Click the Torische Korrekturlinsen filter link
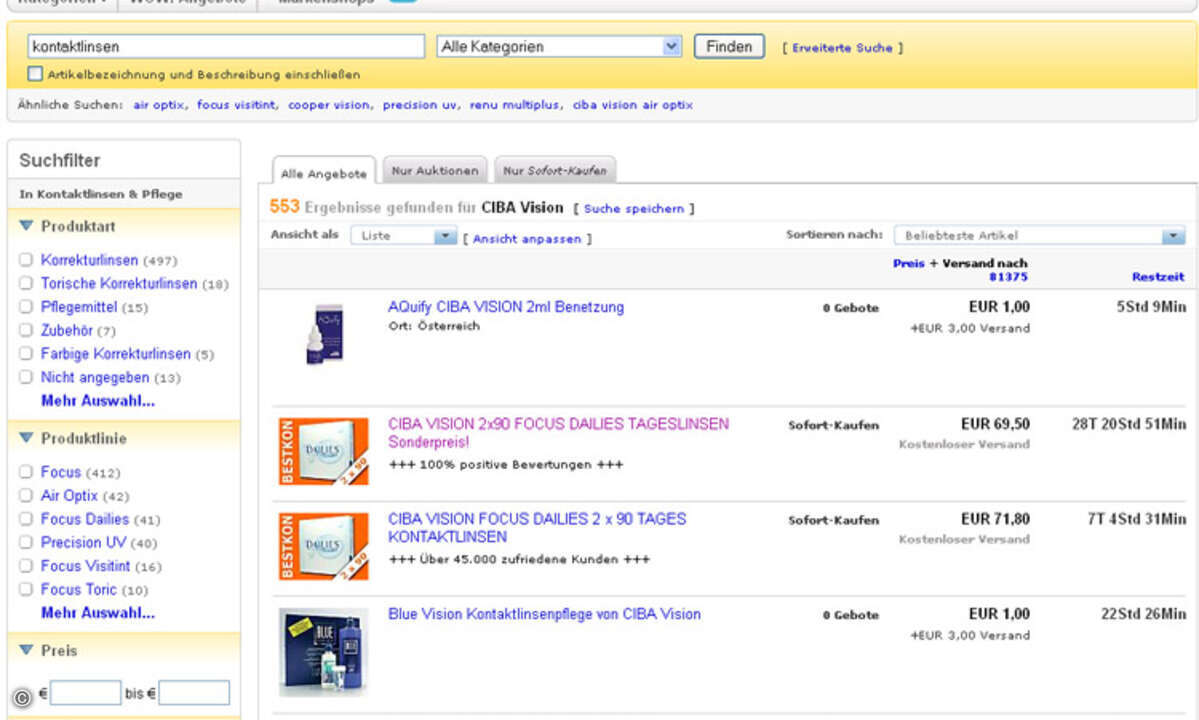This screenshot has height=720, width=1199. pos(119,284)
